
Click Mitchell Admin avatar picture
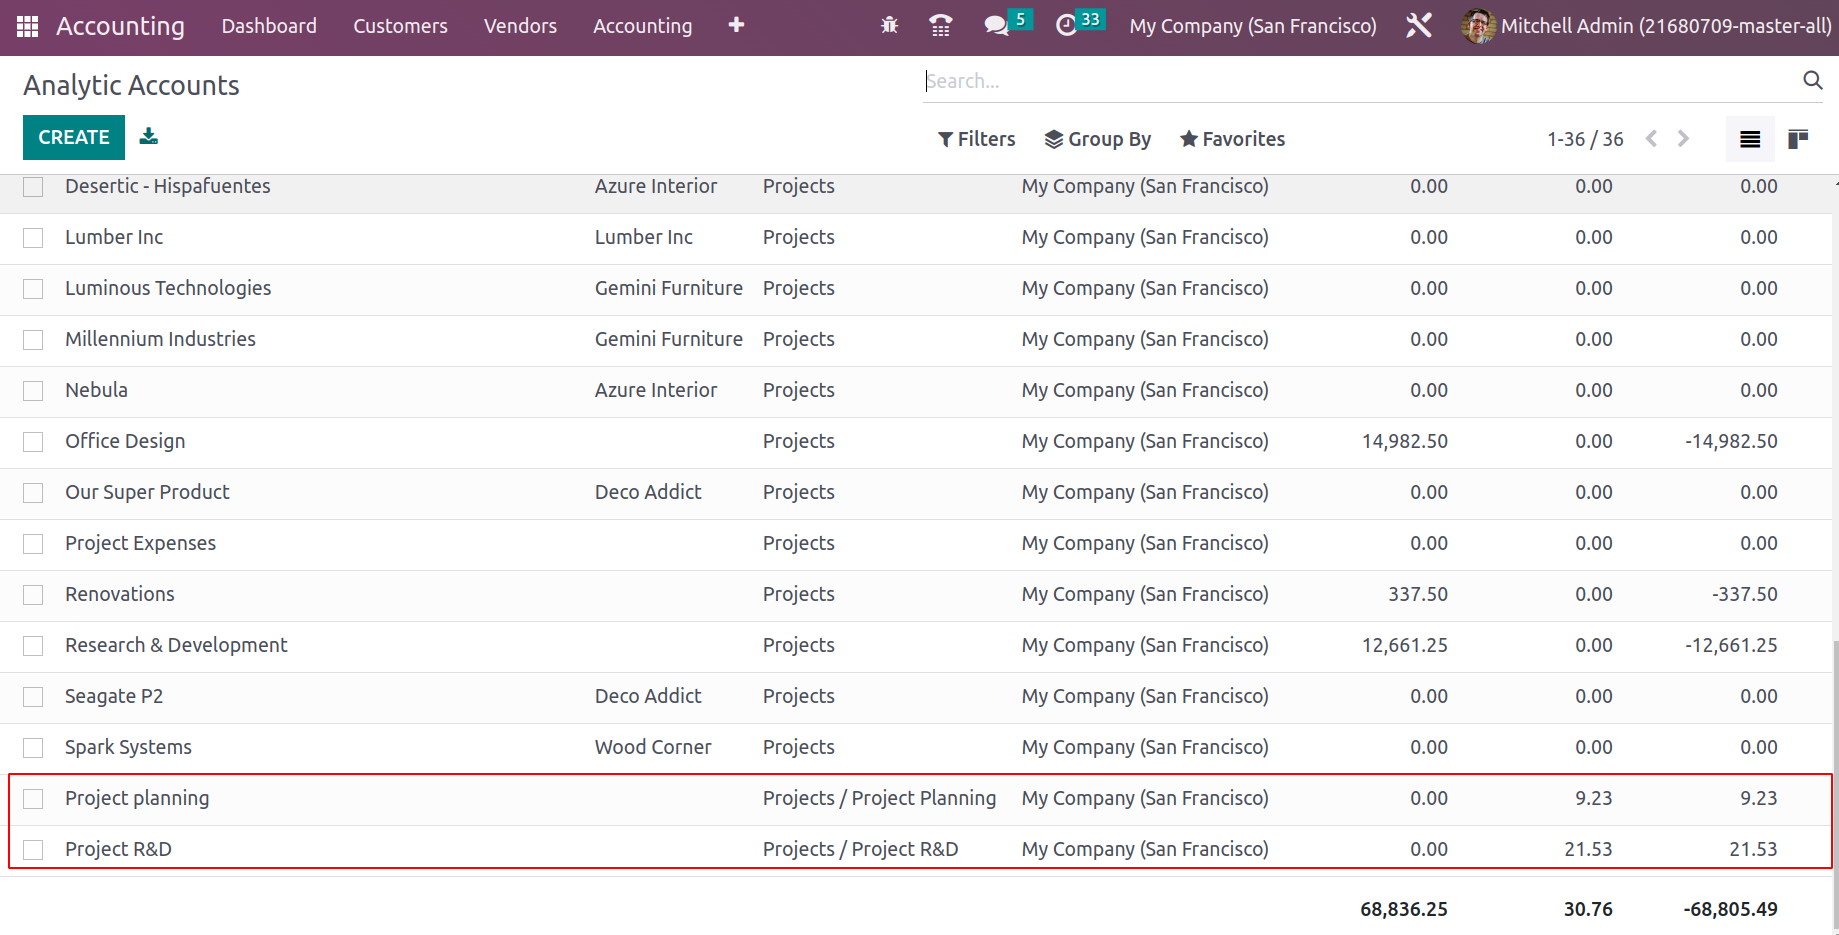(1478, 26)
